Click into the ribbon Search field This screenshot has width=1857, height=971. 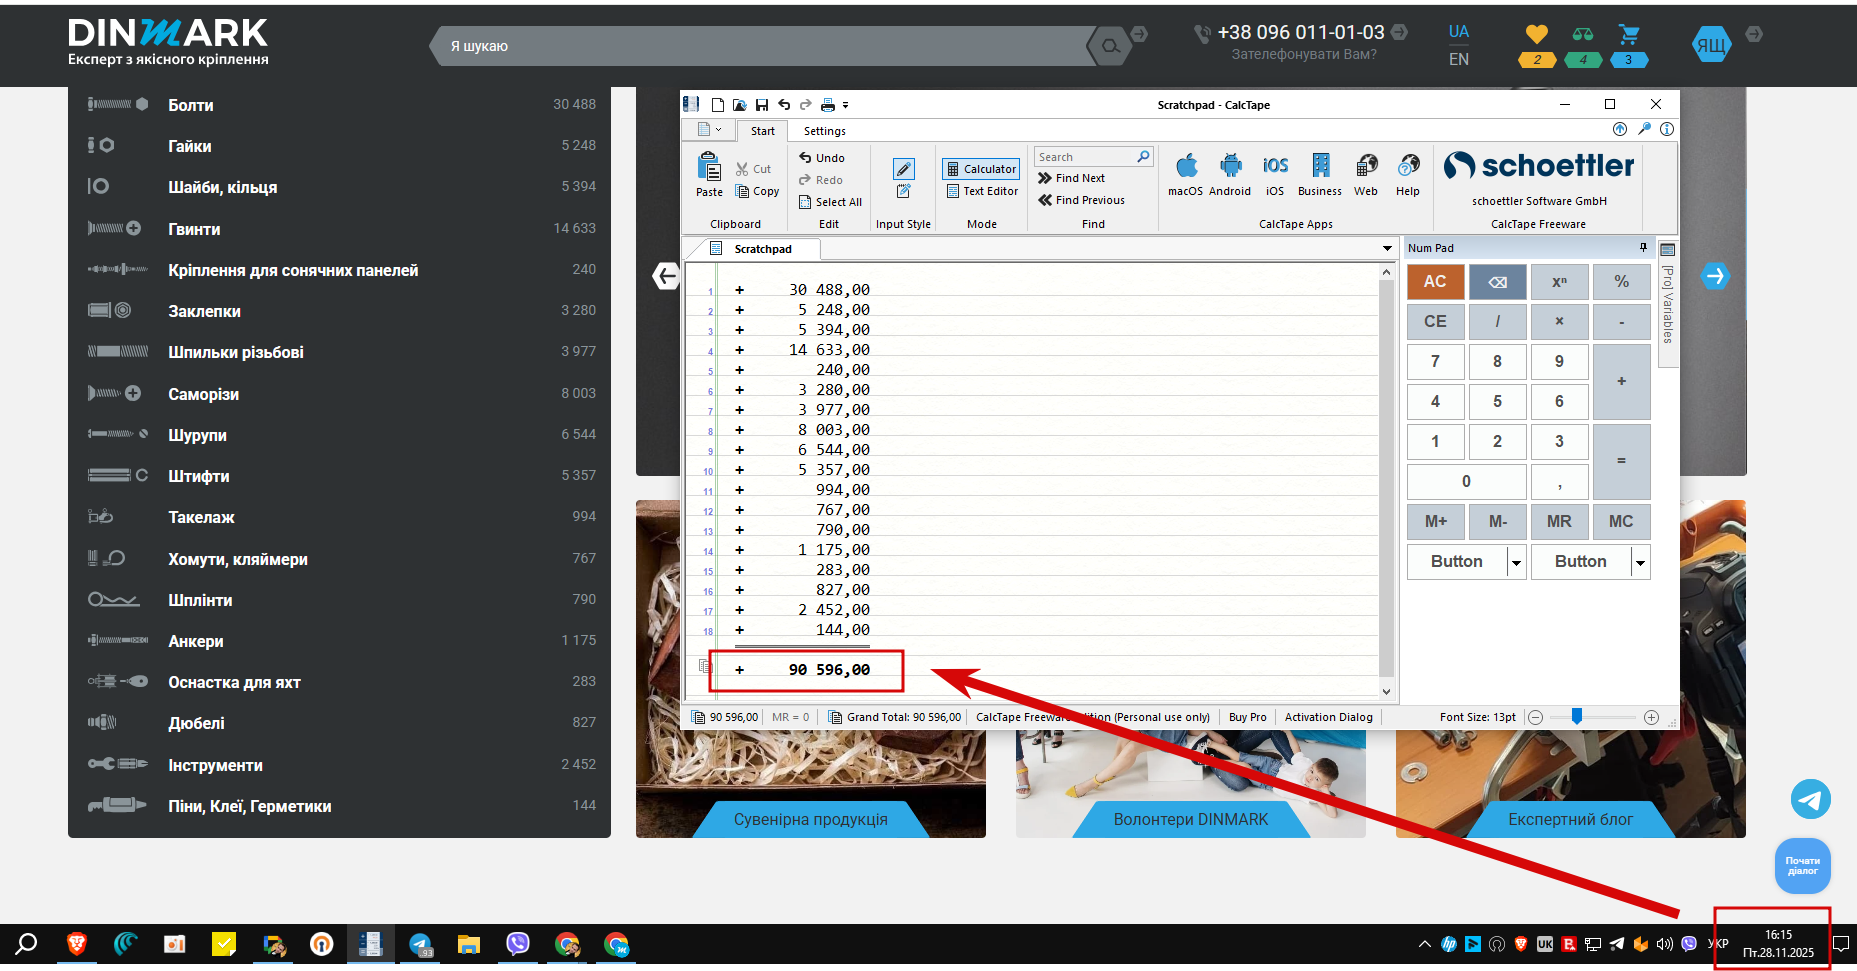point(1085,157)
